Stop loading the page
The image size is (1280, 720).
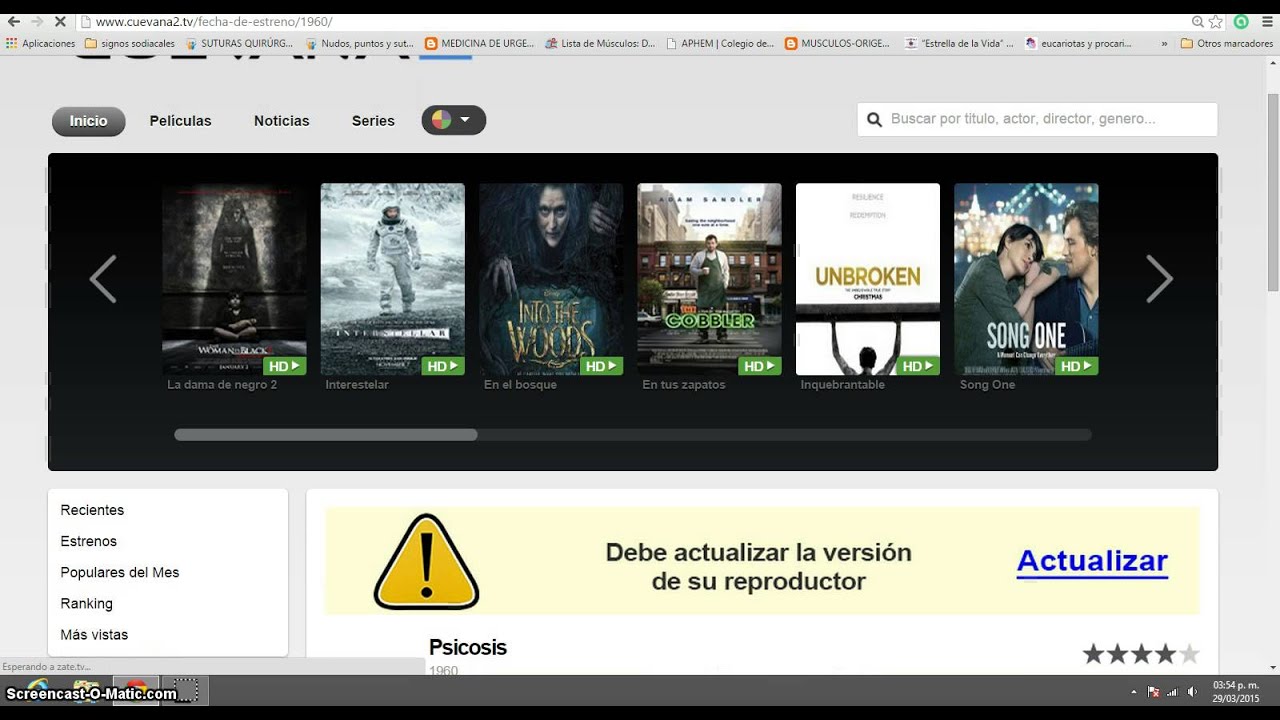point(60,21)
